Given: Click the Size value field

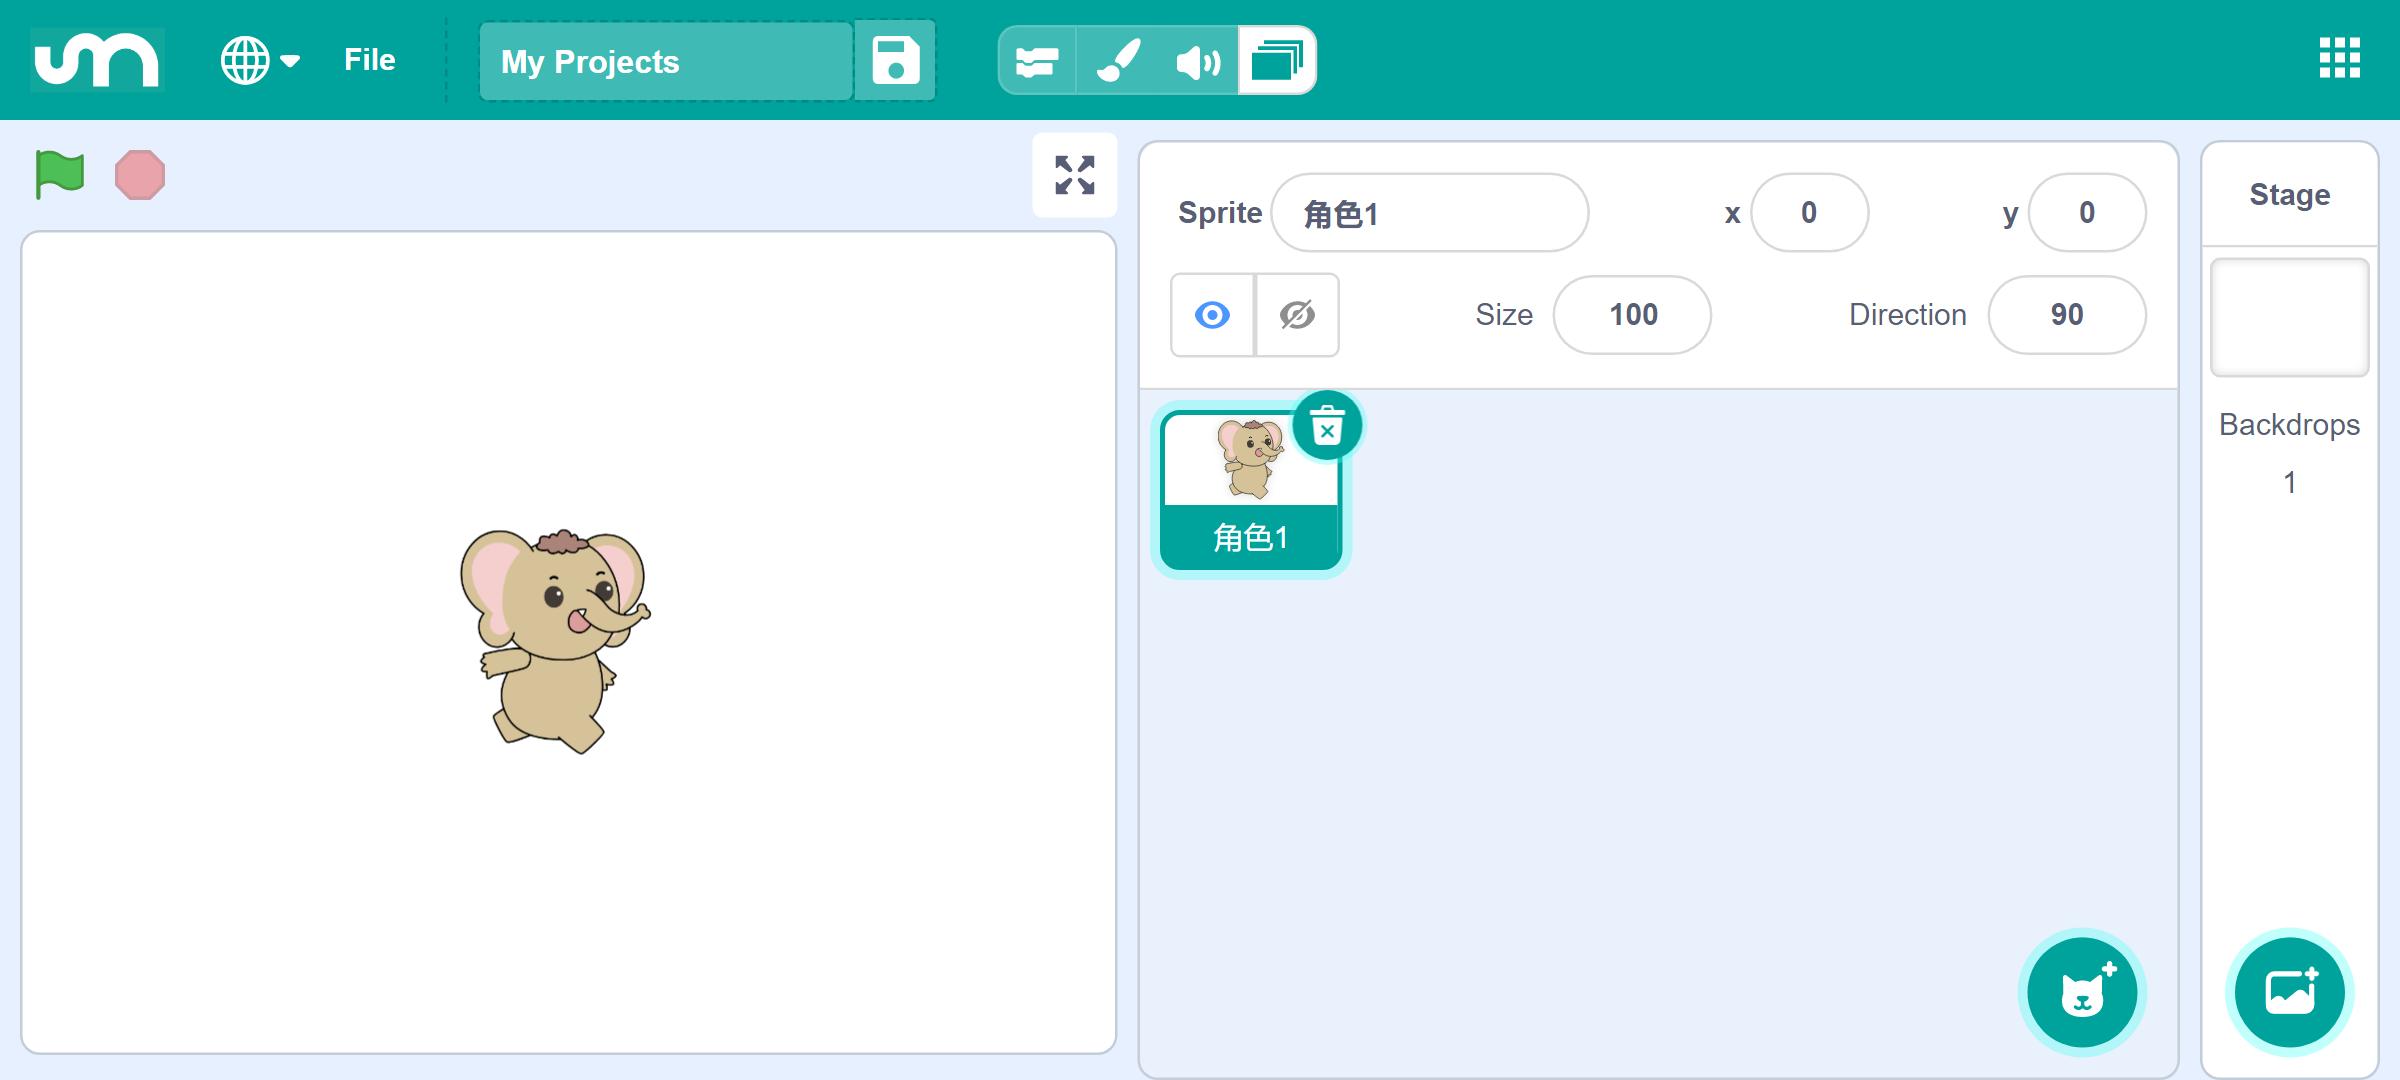Looking at the screenshot, I should coord(1632,315).
